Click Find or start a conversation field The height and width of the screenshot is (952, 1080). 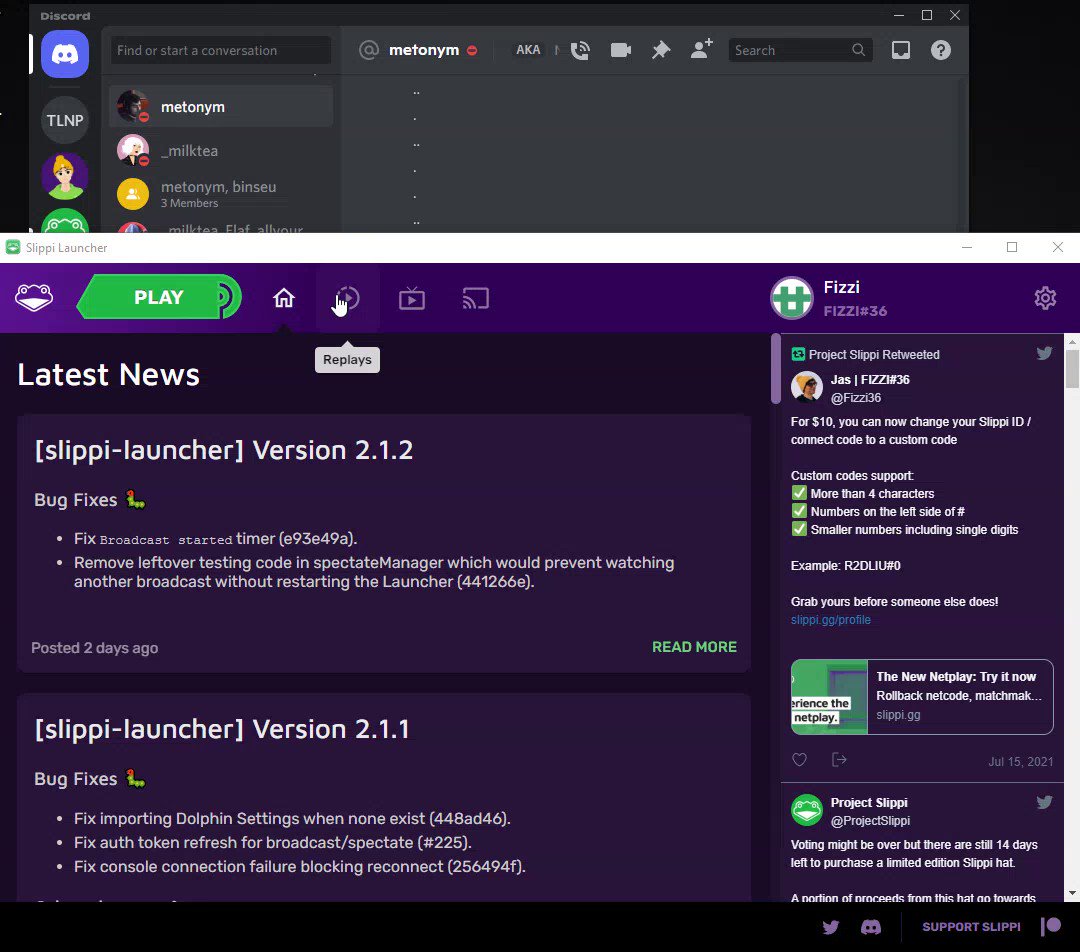click(x=220, y=50)
